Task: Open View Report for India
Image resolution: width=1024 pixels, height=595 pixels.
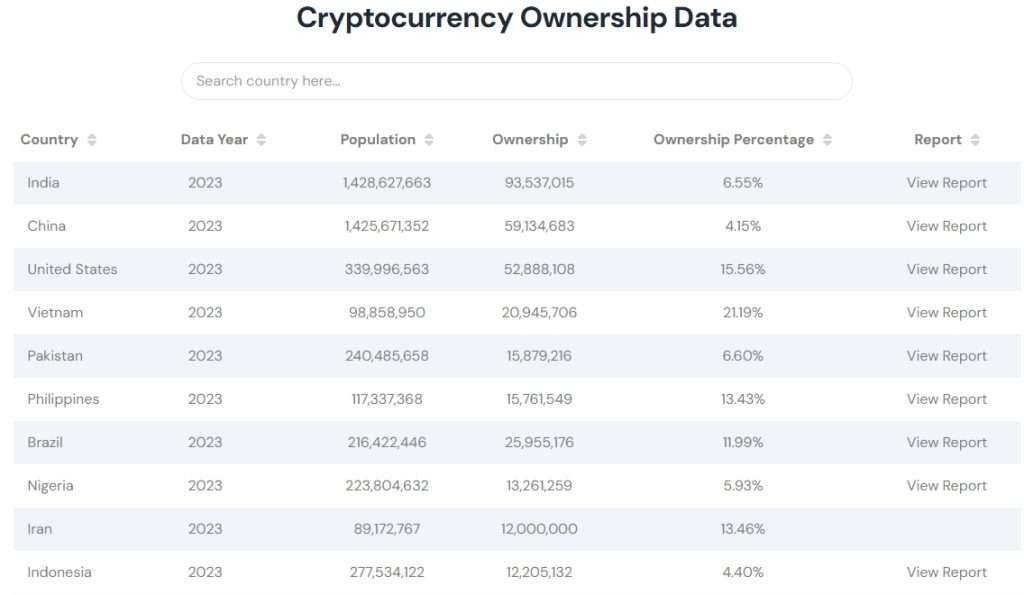Action: (946, 183)
